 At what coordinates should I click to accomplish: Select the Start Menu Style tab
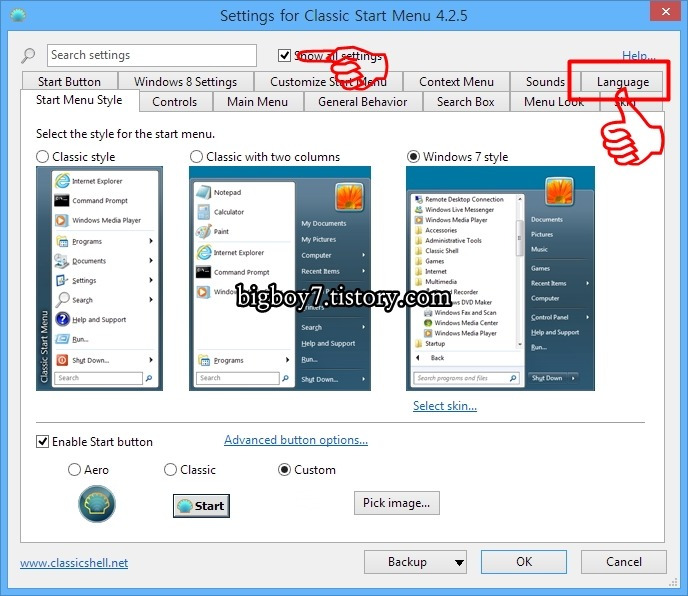click(79, 100)
